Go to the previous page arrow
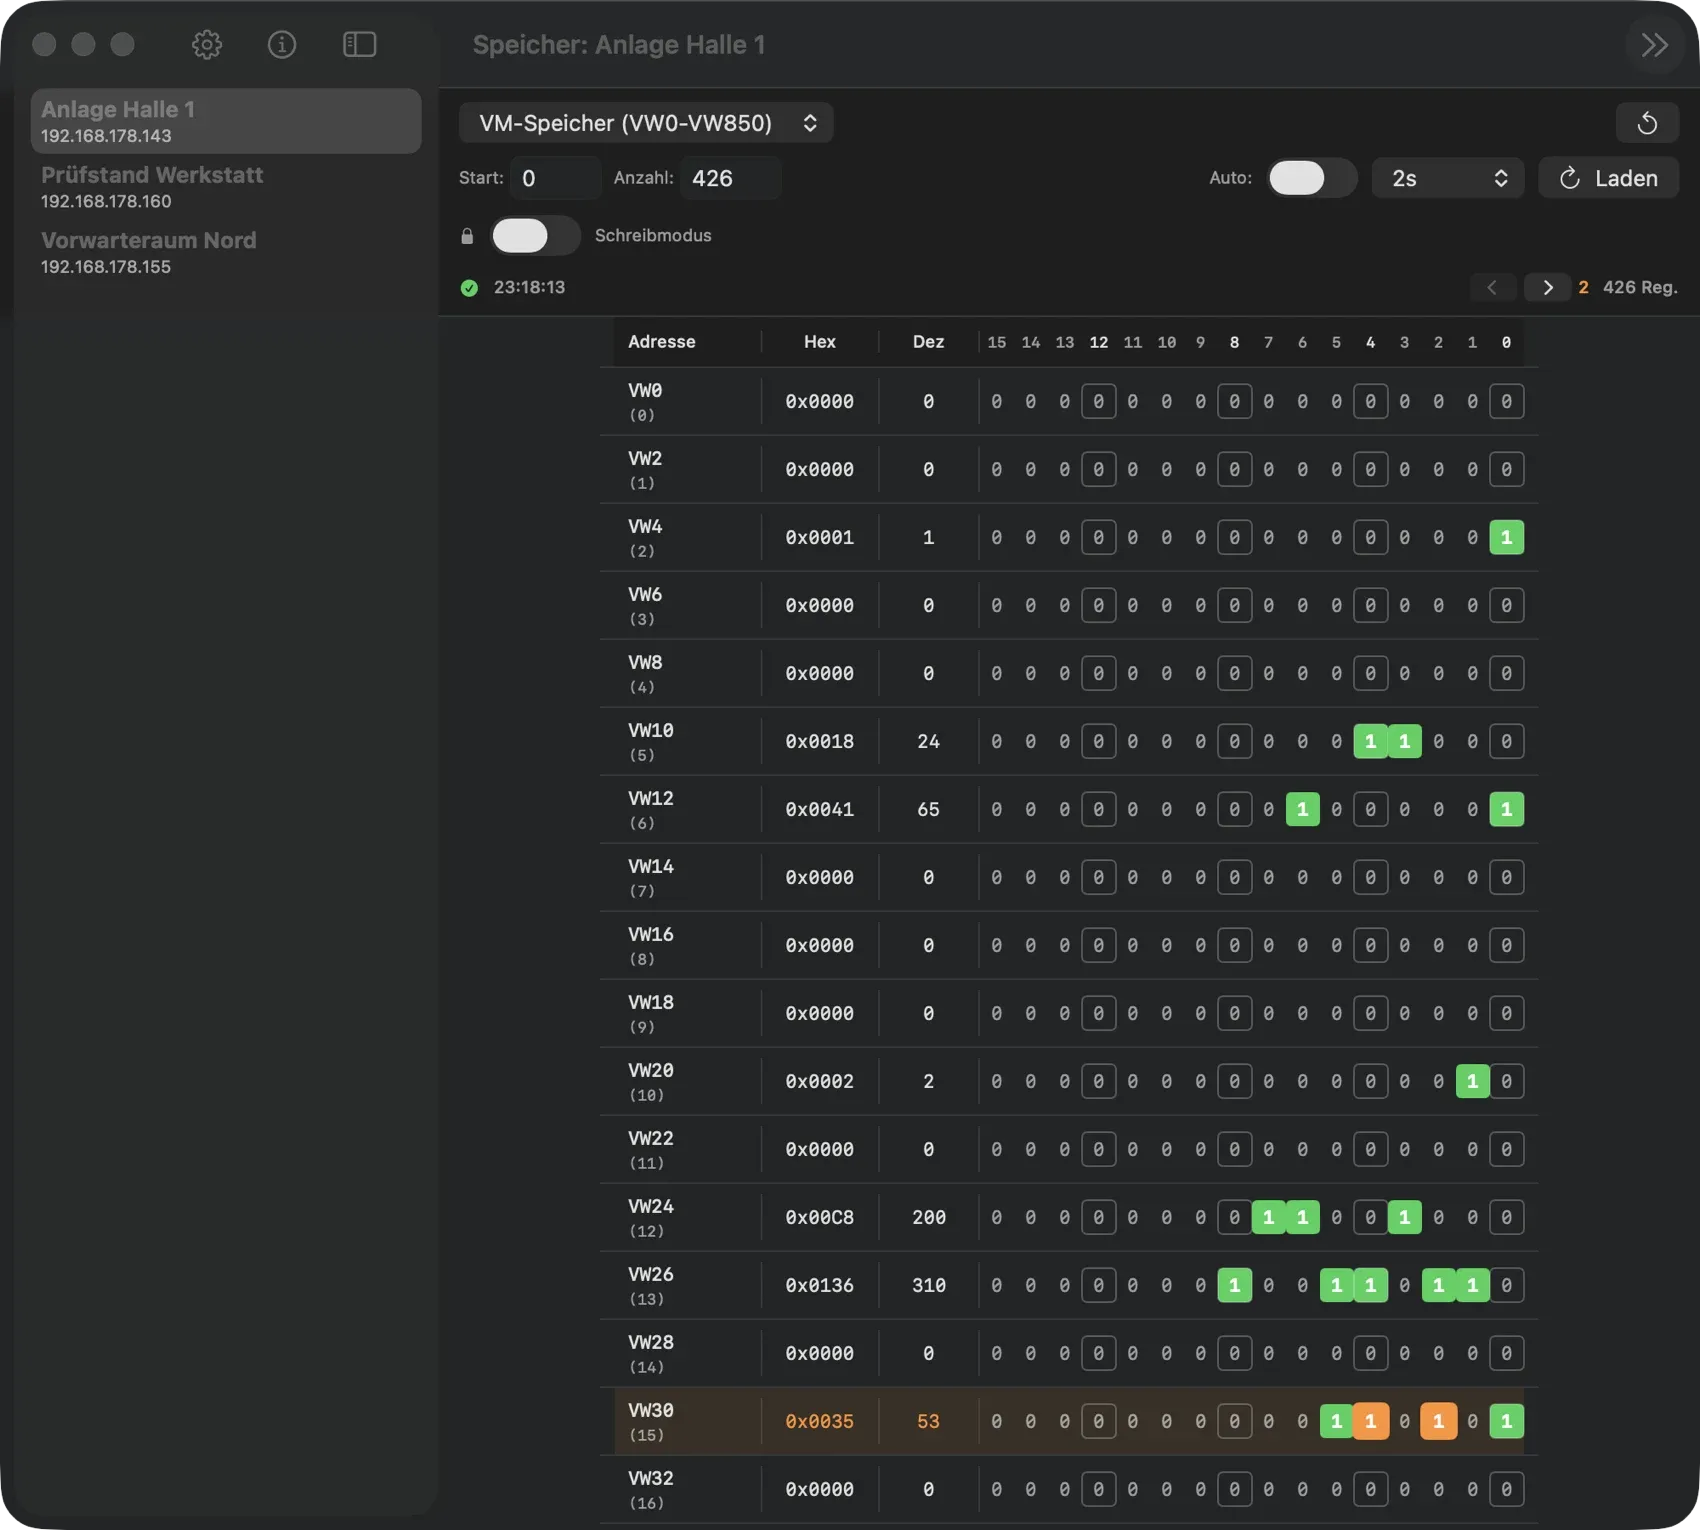The width and height of the screenshot is (1700, 1530). click(1493, 288)
